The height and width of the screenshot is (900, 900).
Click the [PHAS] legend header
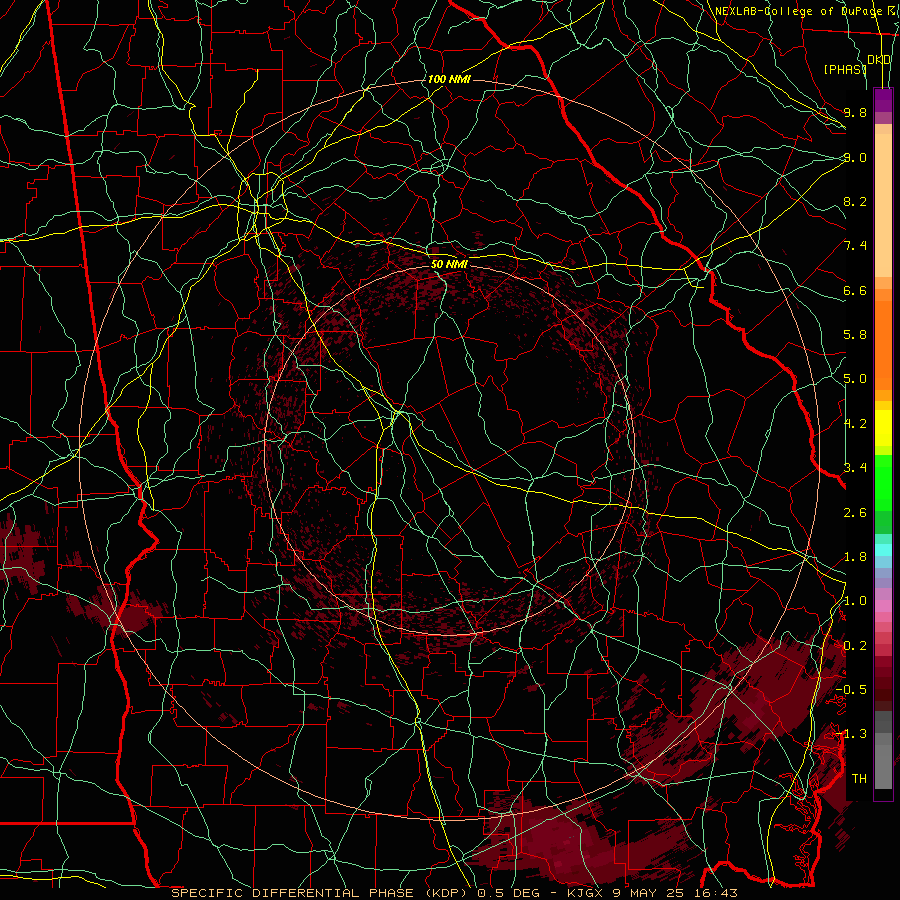pos(845,69)
